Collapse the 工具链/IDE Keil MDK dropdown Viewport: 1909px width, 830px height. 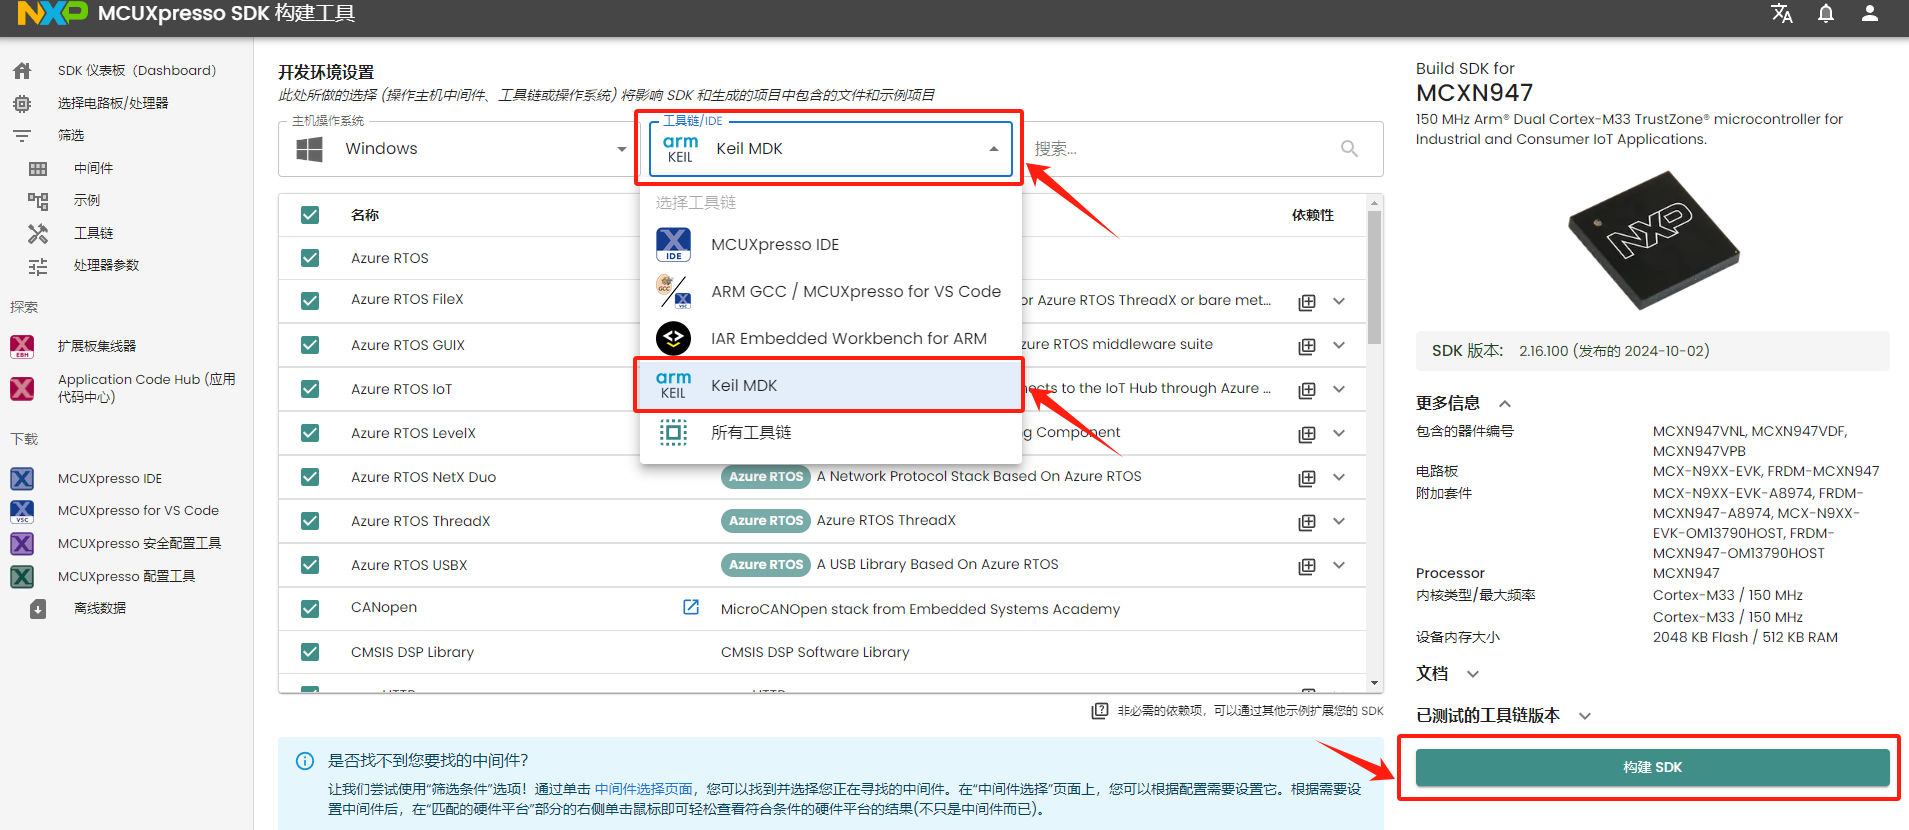pos(830,149)
